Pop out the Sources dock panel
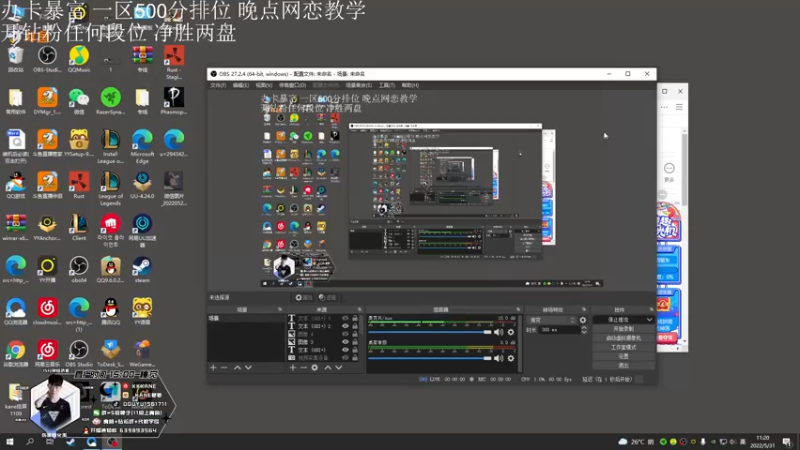This screenshot has width=800, height=450. pyautogui.click(x=359, y=310)
